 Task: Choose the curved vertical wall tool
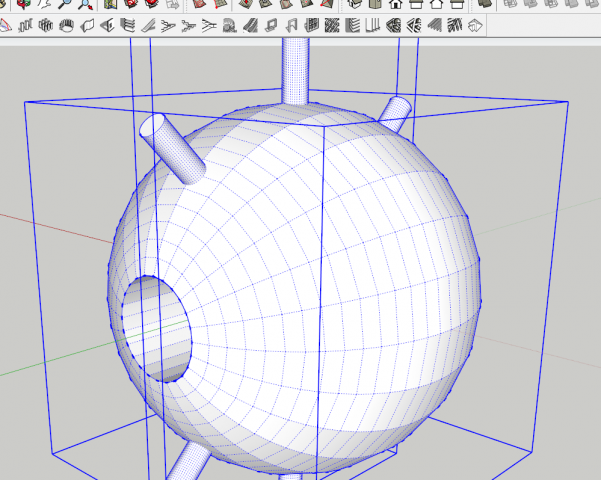click(x=87, y=26)
